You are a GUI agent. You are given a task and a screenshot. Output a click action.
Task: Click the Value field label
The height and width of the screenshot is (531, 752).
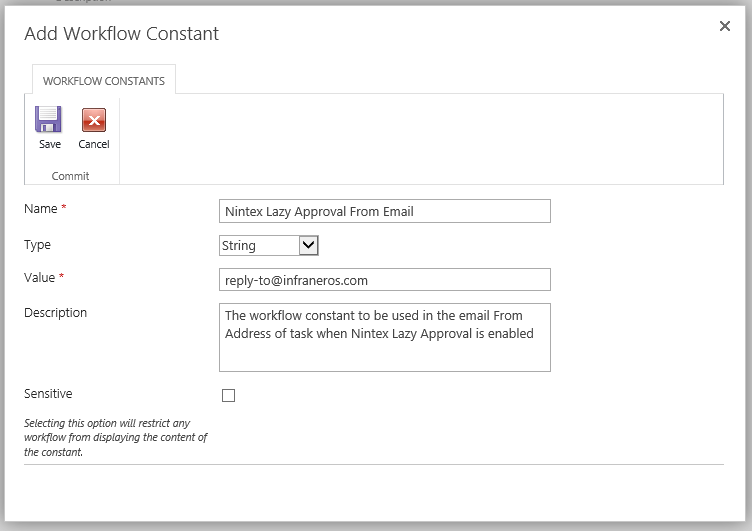(39, 277)
